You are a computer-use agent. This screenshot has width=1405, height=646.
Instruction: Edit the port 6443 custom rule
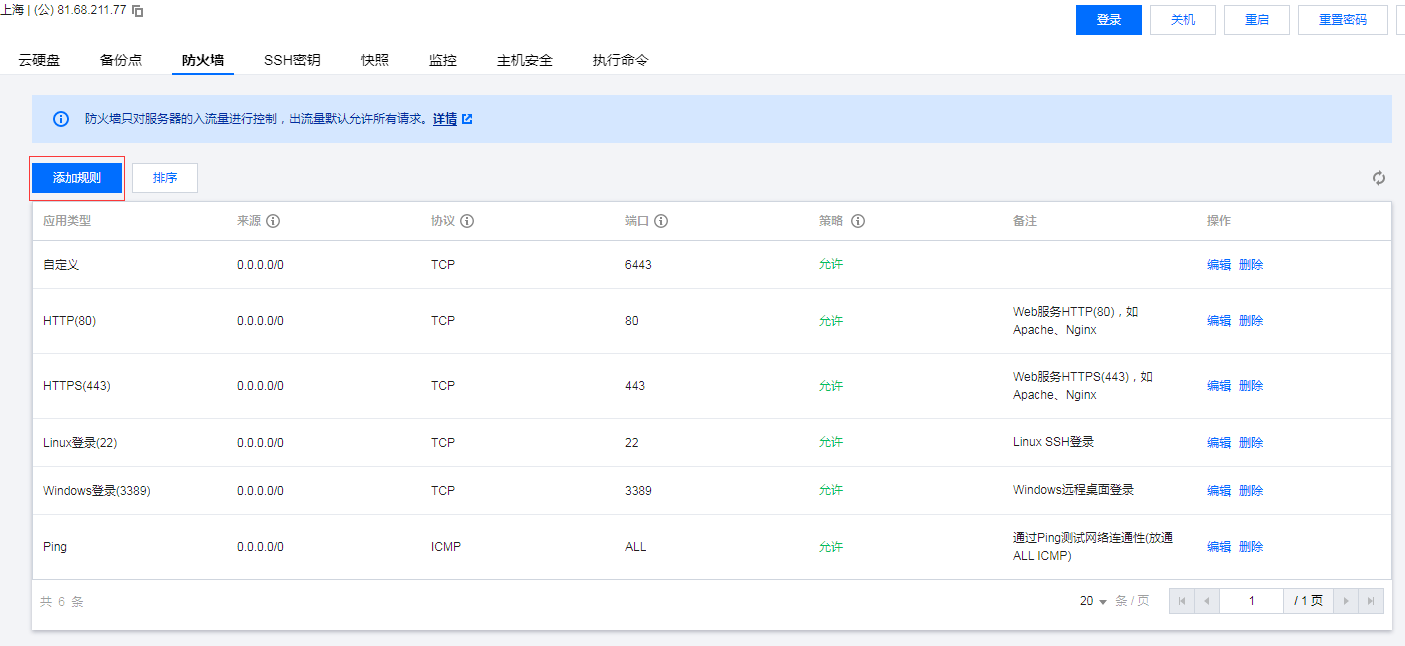[x=1218, y=265]
